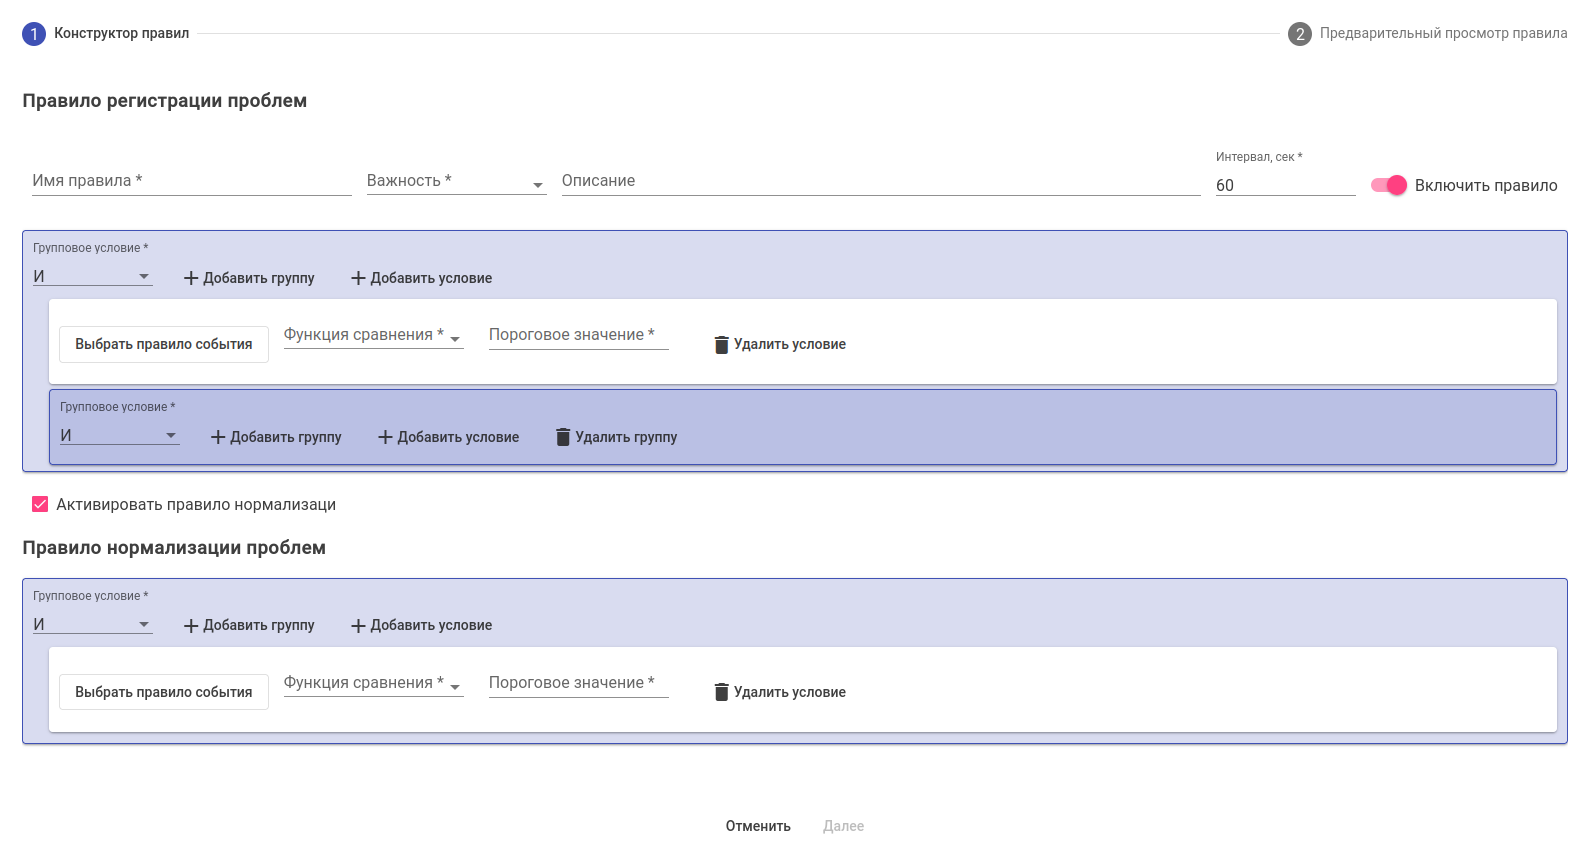Click the 'Интервал, сек' field
The width and height of the screenshot is (1587, 866).
pos(1284,185)
